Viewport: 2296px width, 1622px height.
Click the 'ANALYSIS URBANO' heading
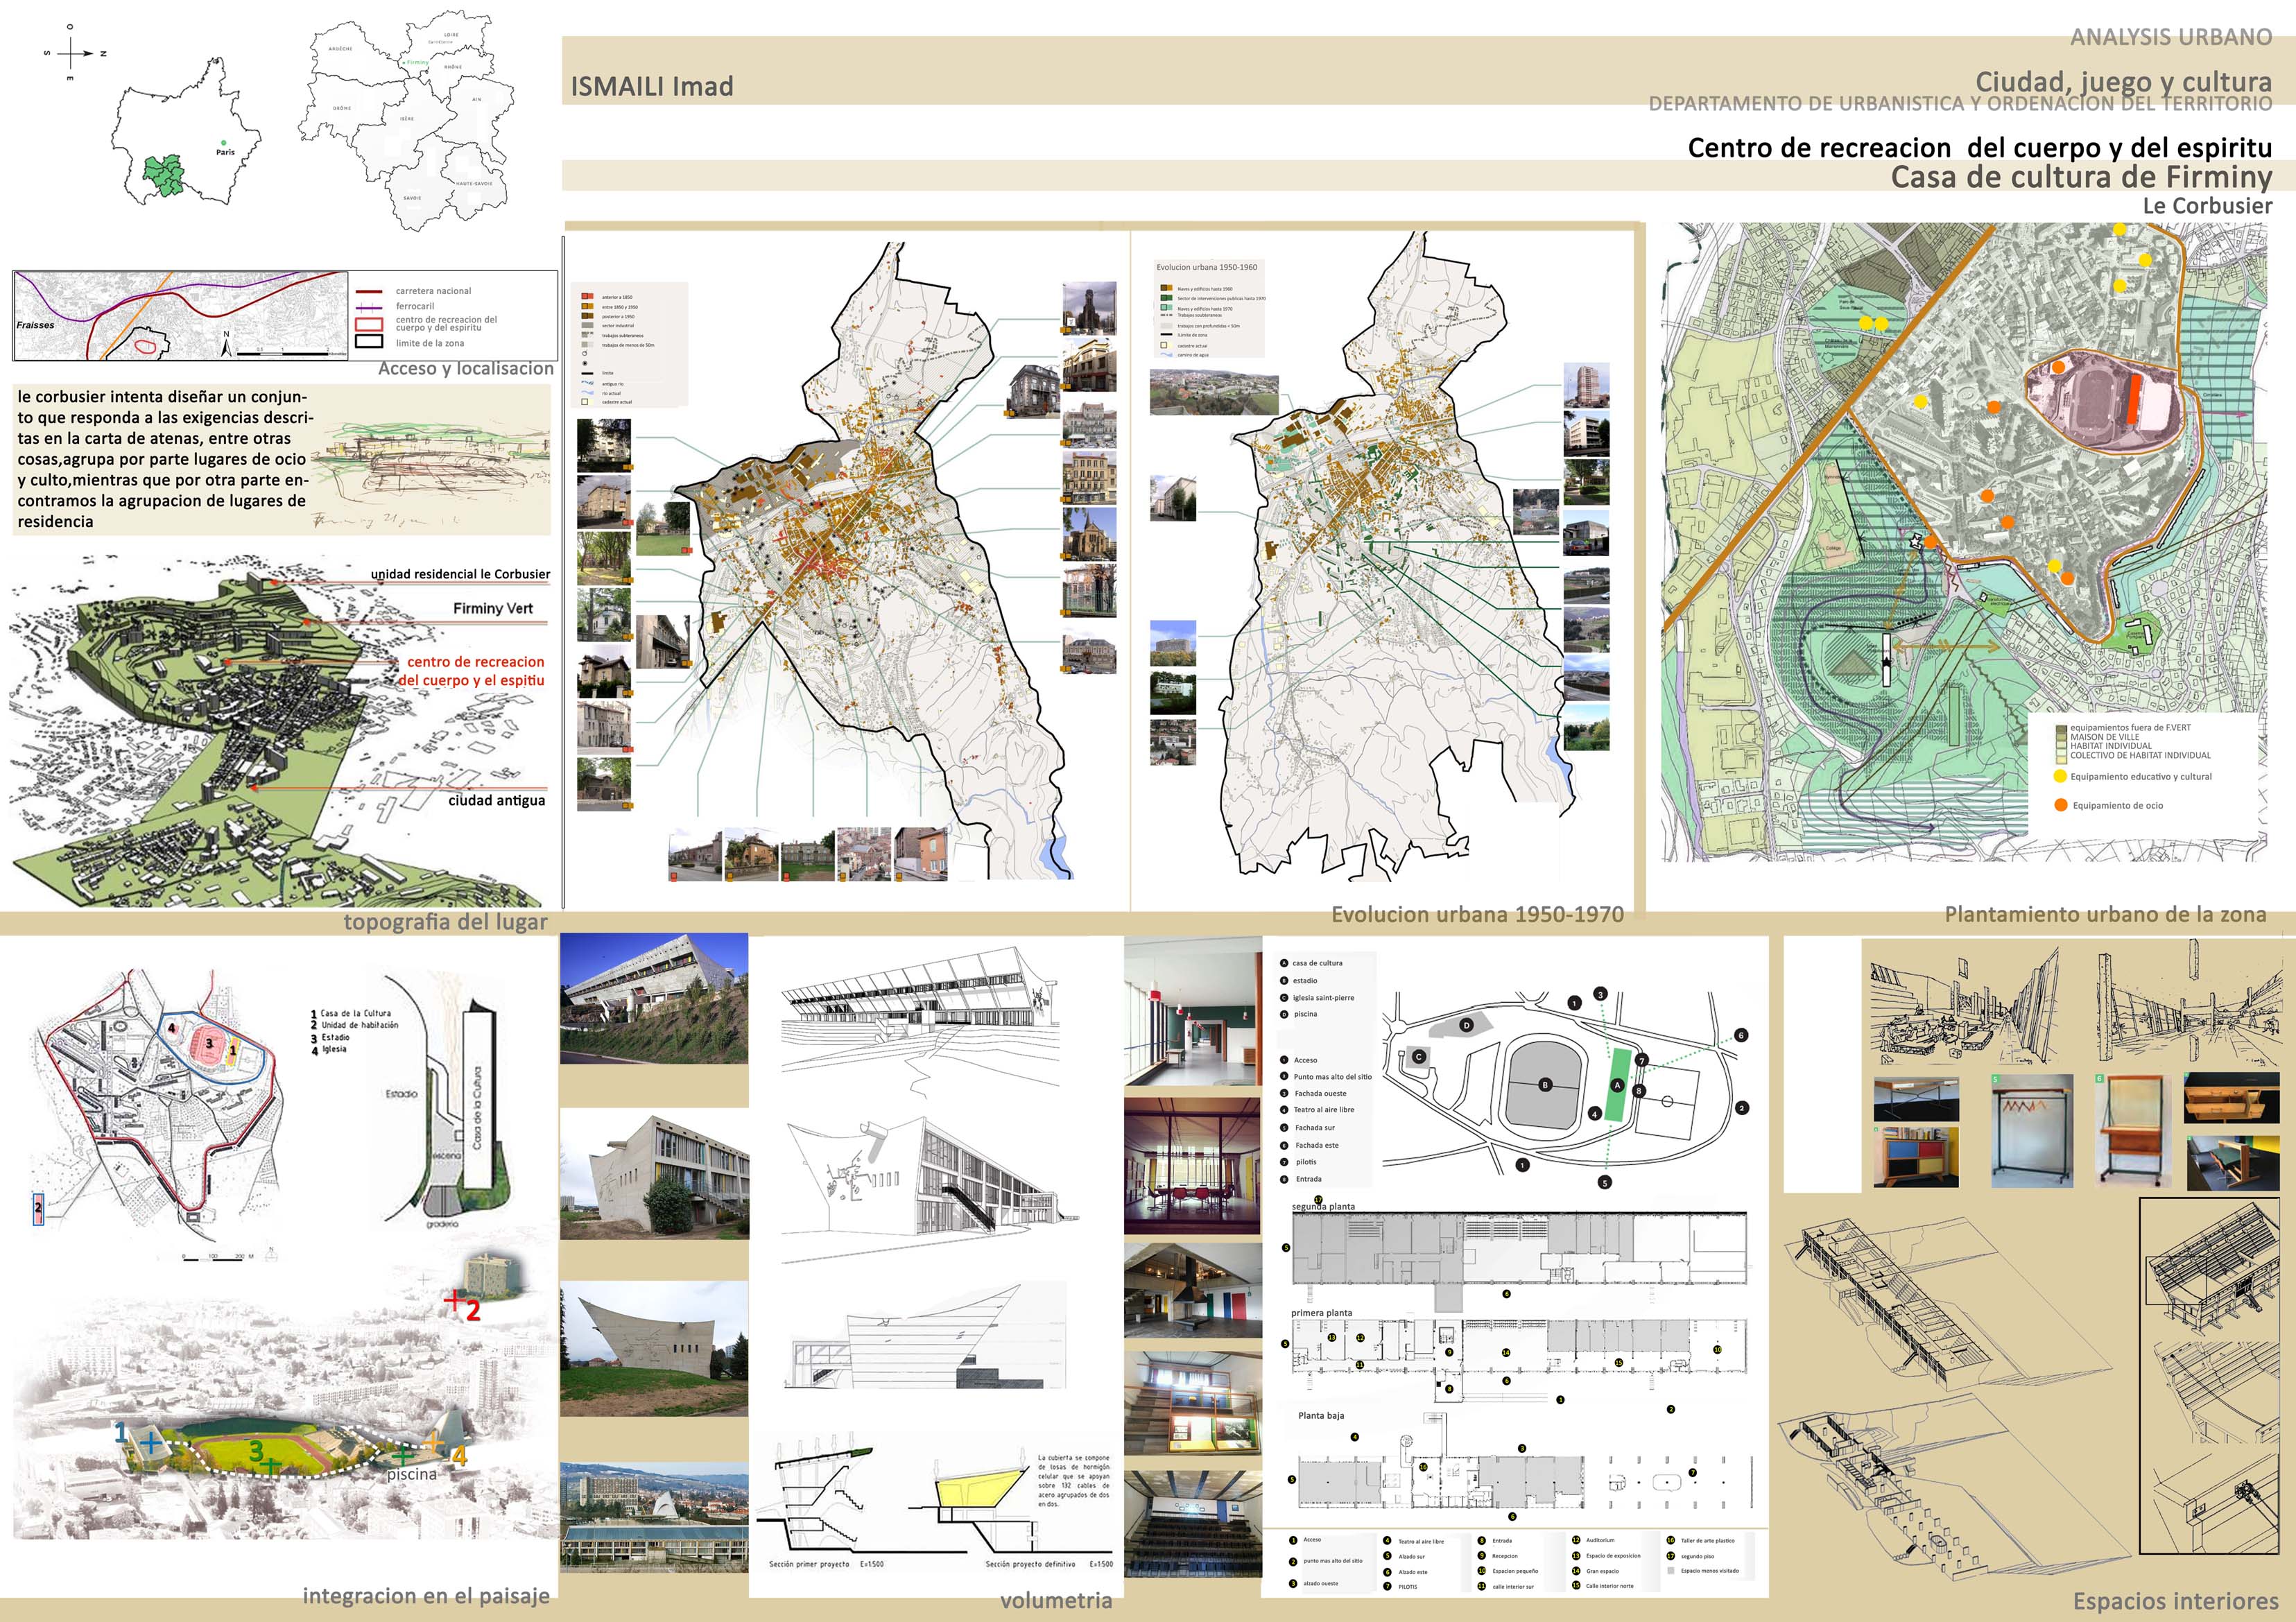coord(2171,37)
